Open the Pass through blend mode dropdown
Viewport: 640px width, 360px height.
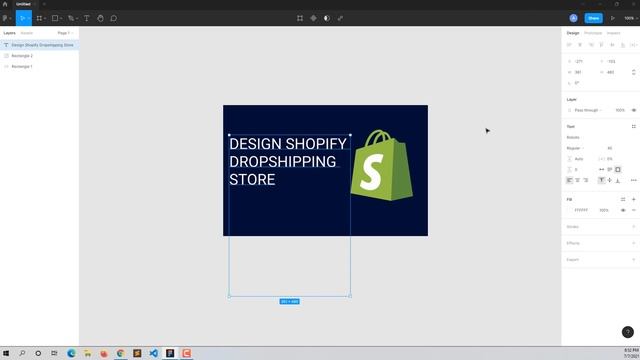tap(589, 110)
